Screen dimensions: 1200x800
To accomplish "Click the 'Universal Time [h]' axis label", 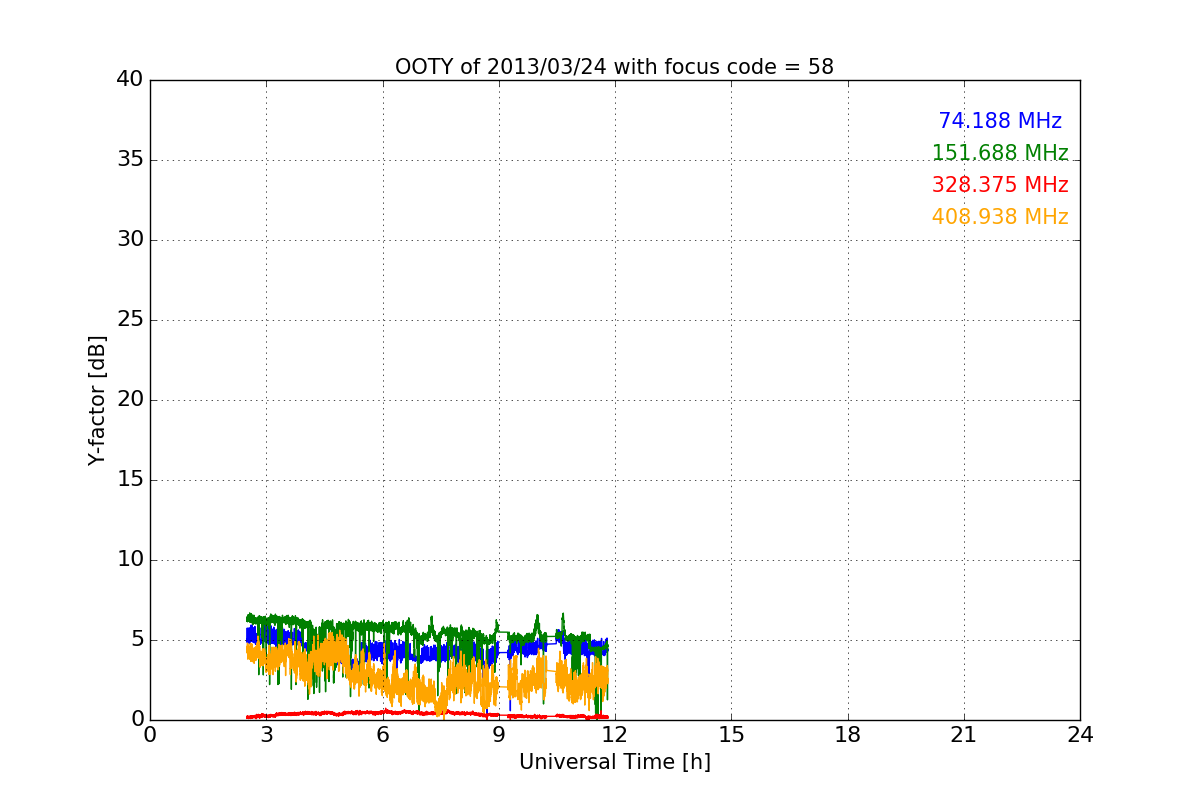I will coord(614,762).
